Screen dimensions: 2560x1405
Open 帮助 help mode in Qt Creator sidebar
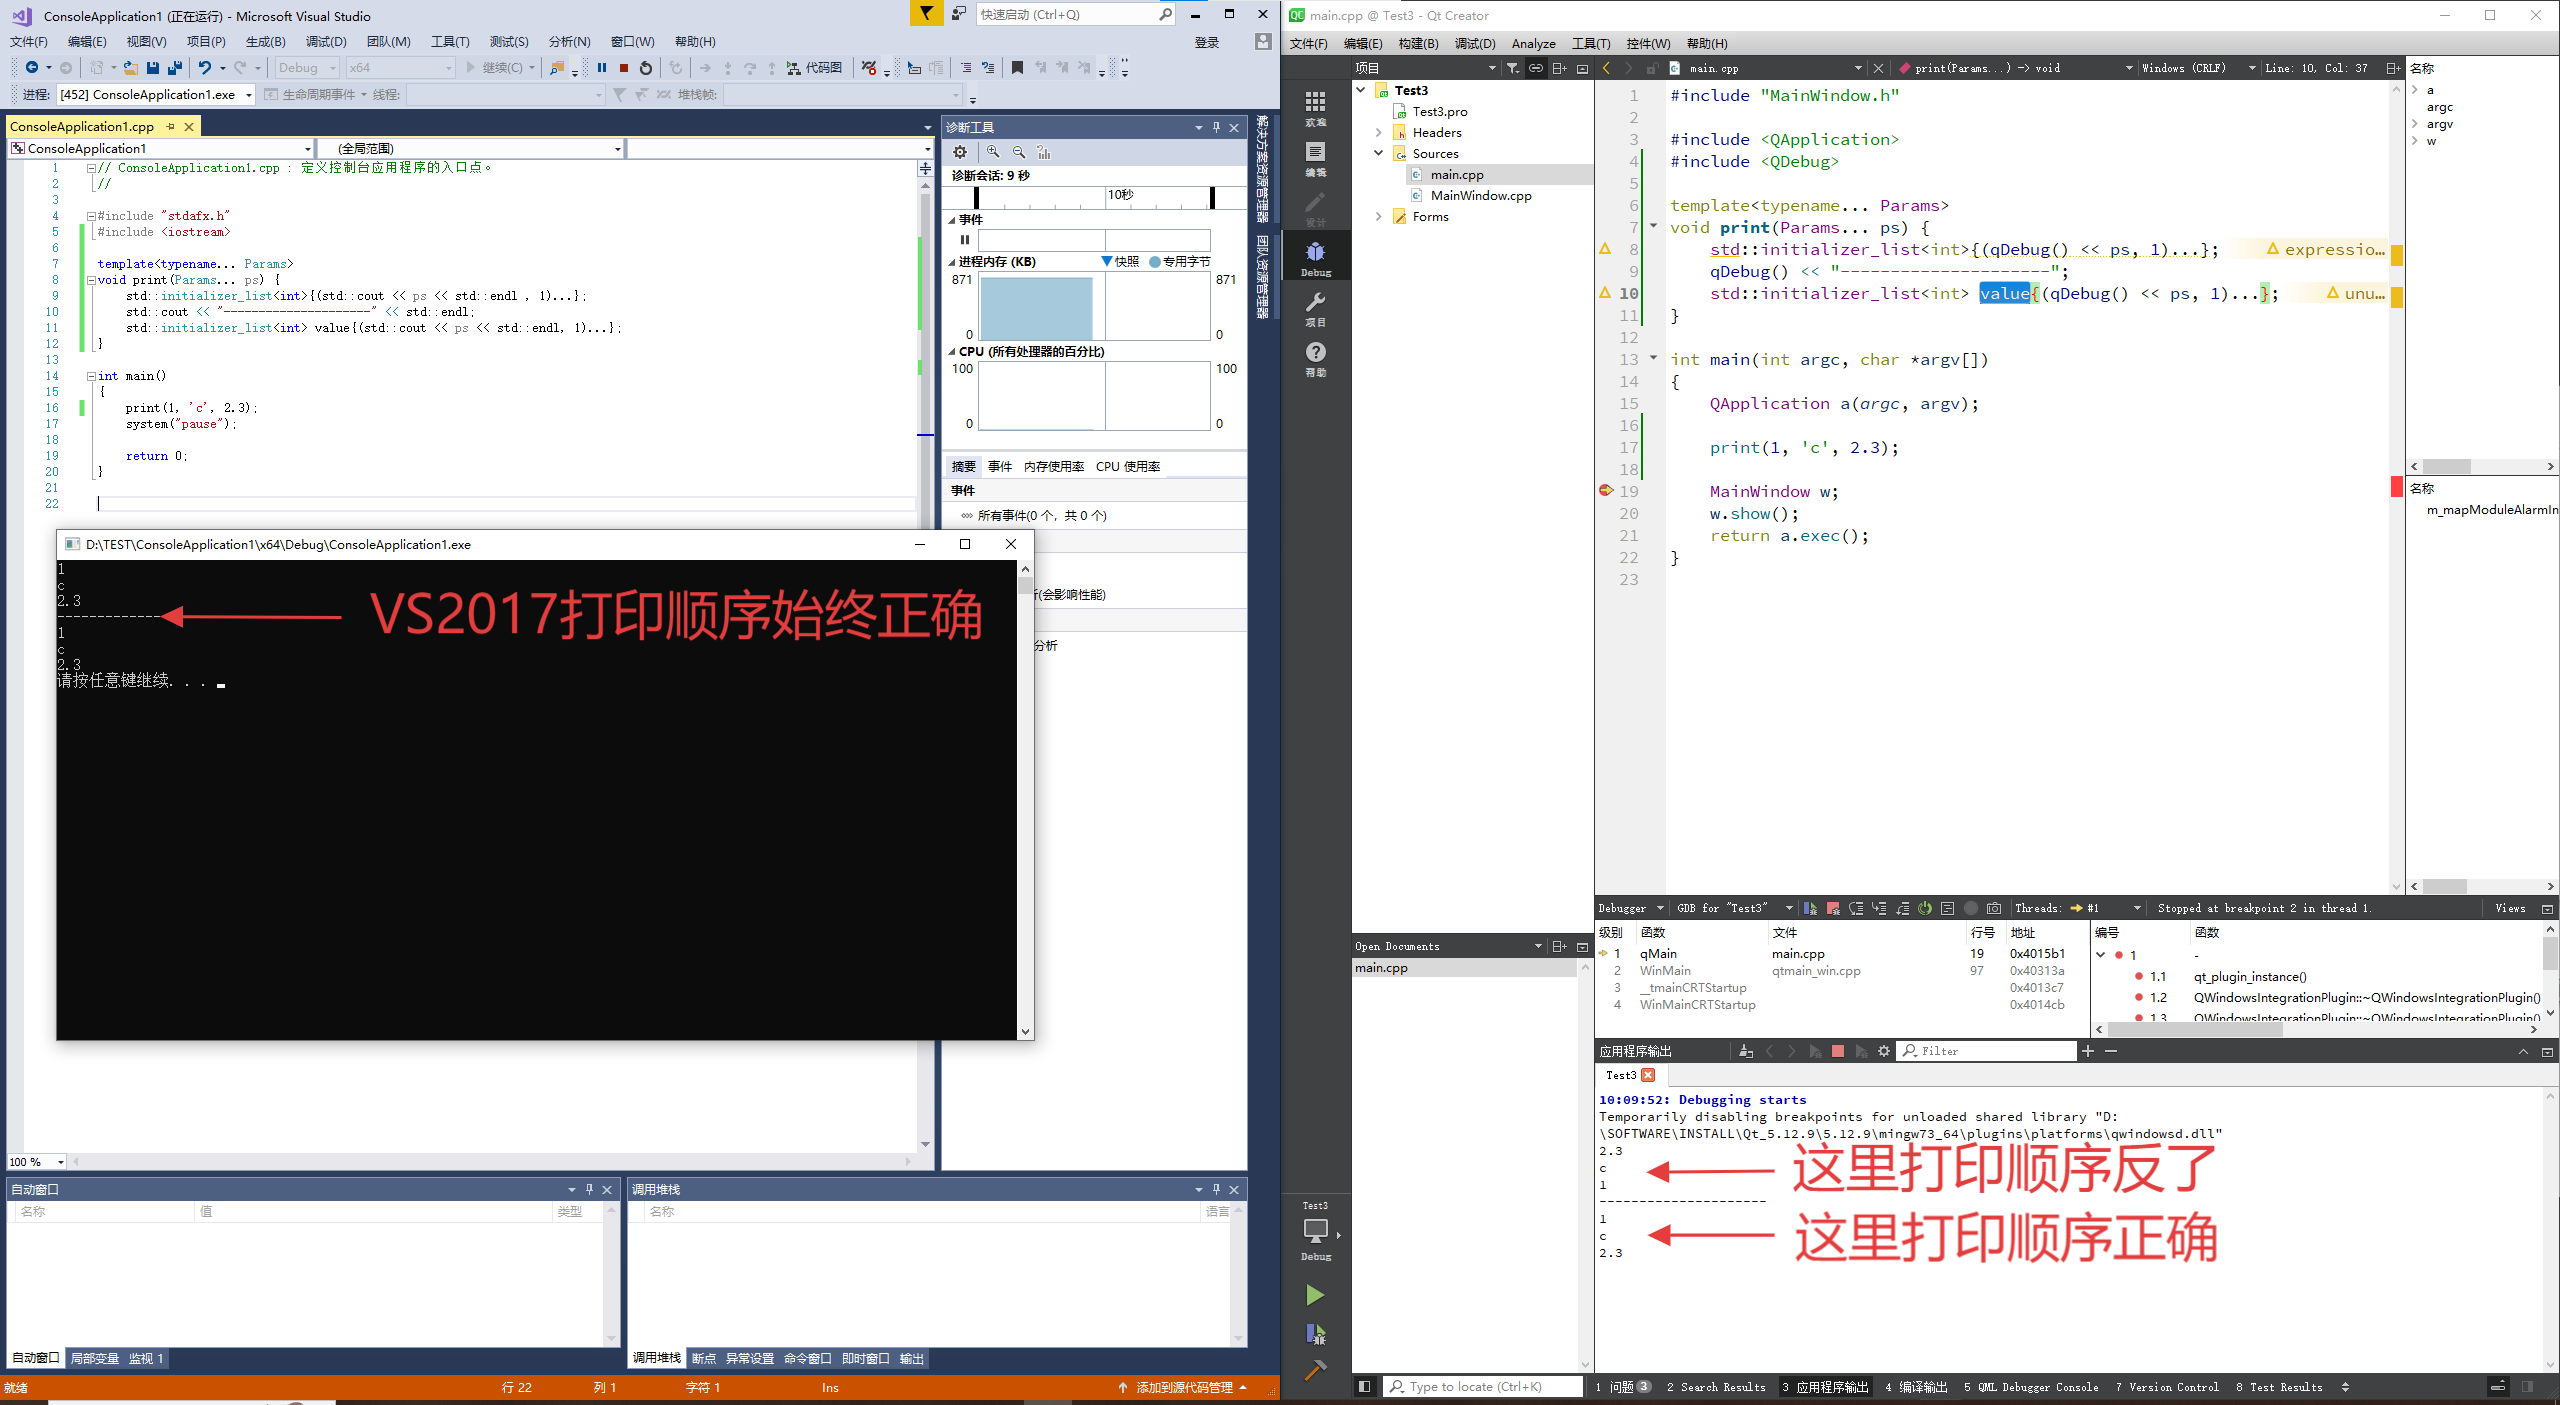click(1316, 358)
